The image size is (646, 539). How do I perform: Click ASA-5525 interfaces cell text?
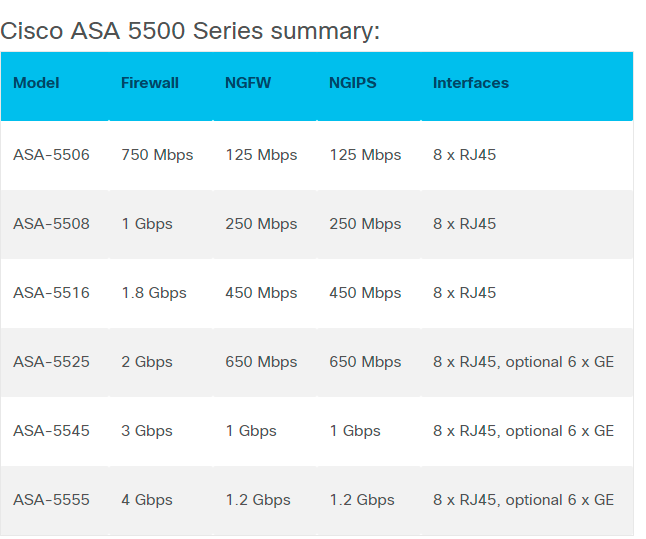point(523,362)
